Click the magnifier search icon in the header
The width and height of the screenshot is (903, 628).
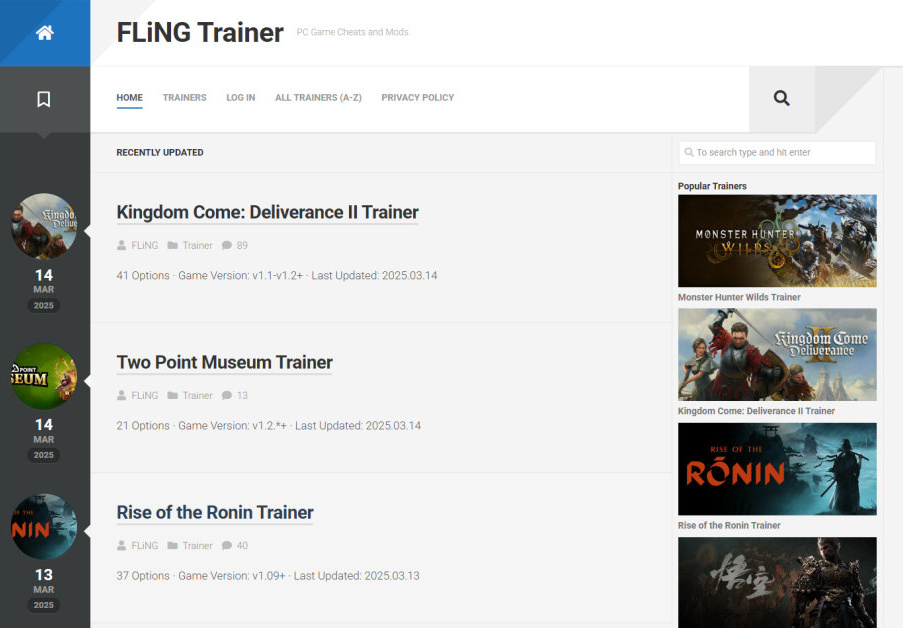click(x=781, y=98)
